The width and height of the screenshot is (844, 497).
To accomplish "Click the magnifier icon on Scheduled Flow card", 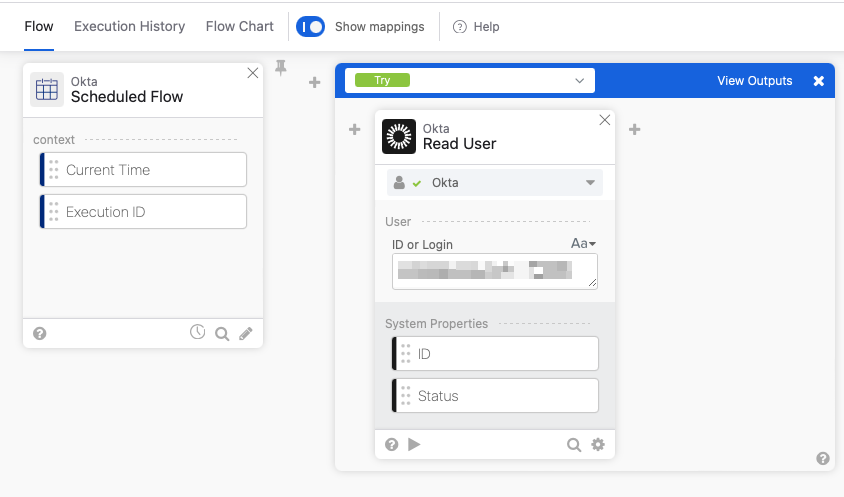I will tap(222, 334).
